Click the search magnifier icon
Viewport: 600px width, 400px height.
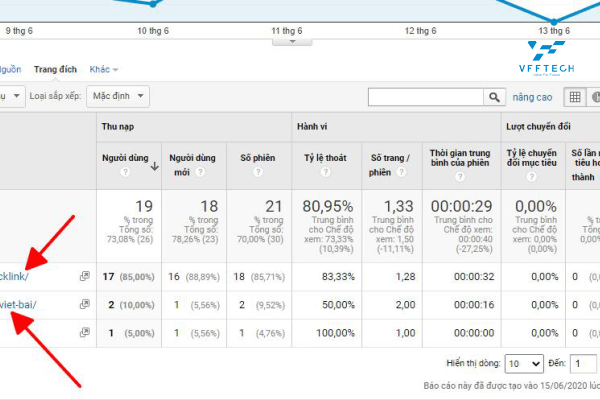494,97
